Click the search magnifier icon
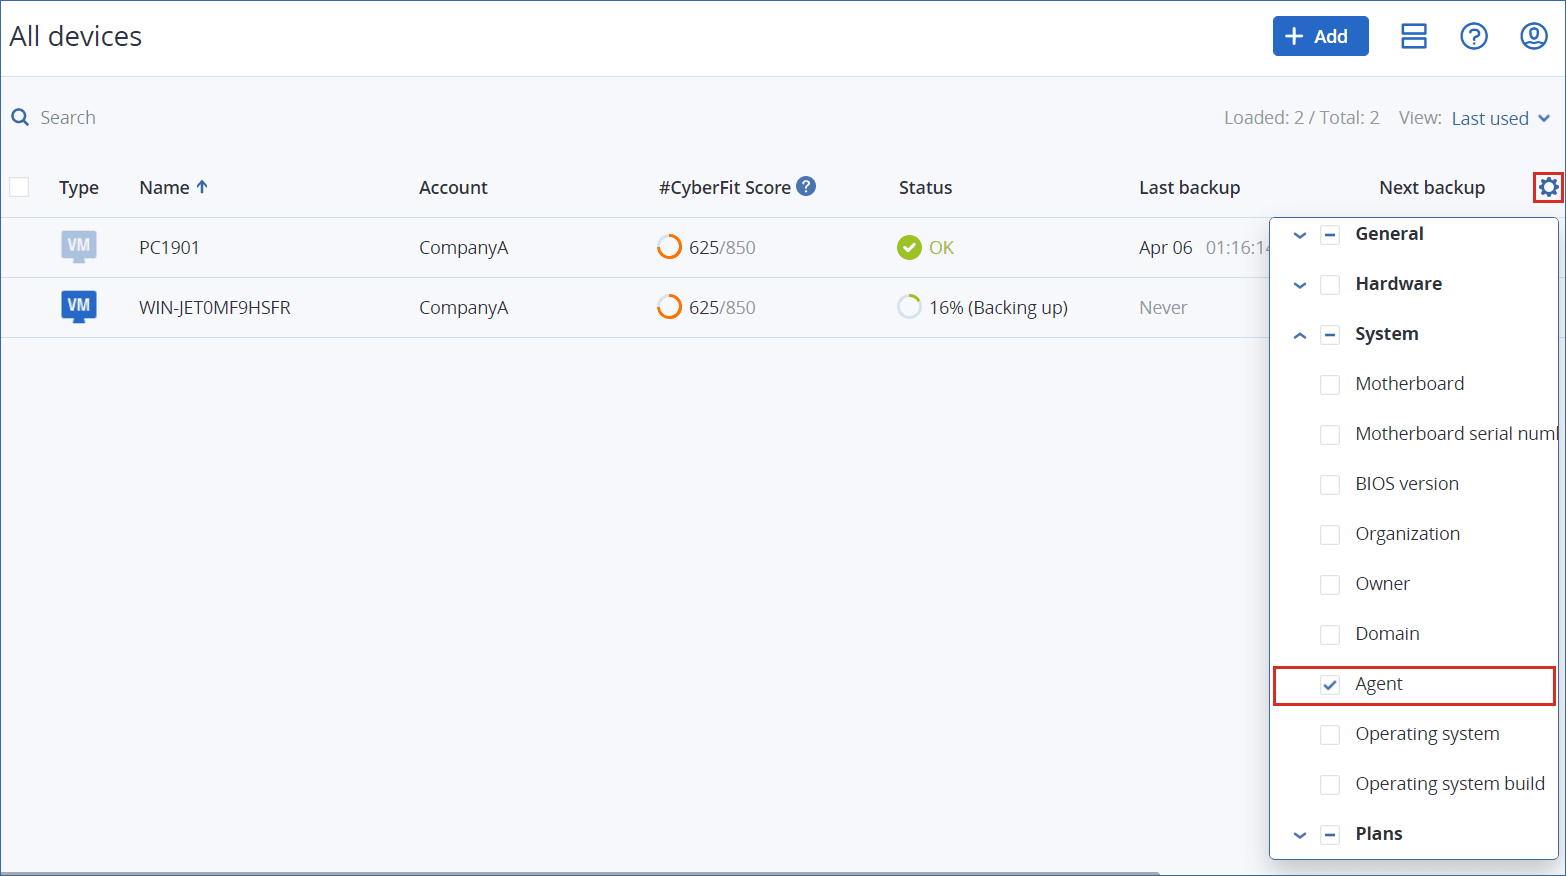 (20, 118)
